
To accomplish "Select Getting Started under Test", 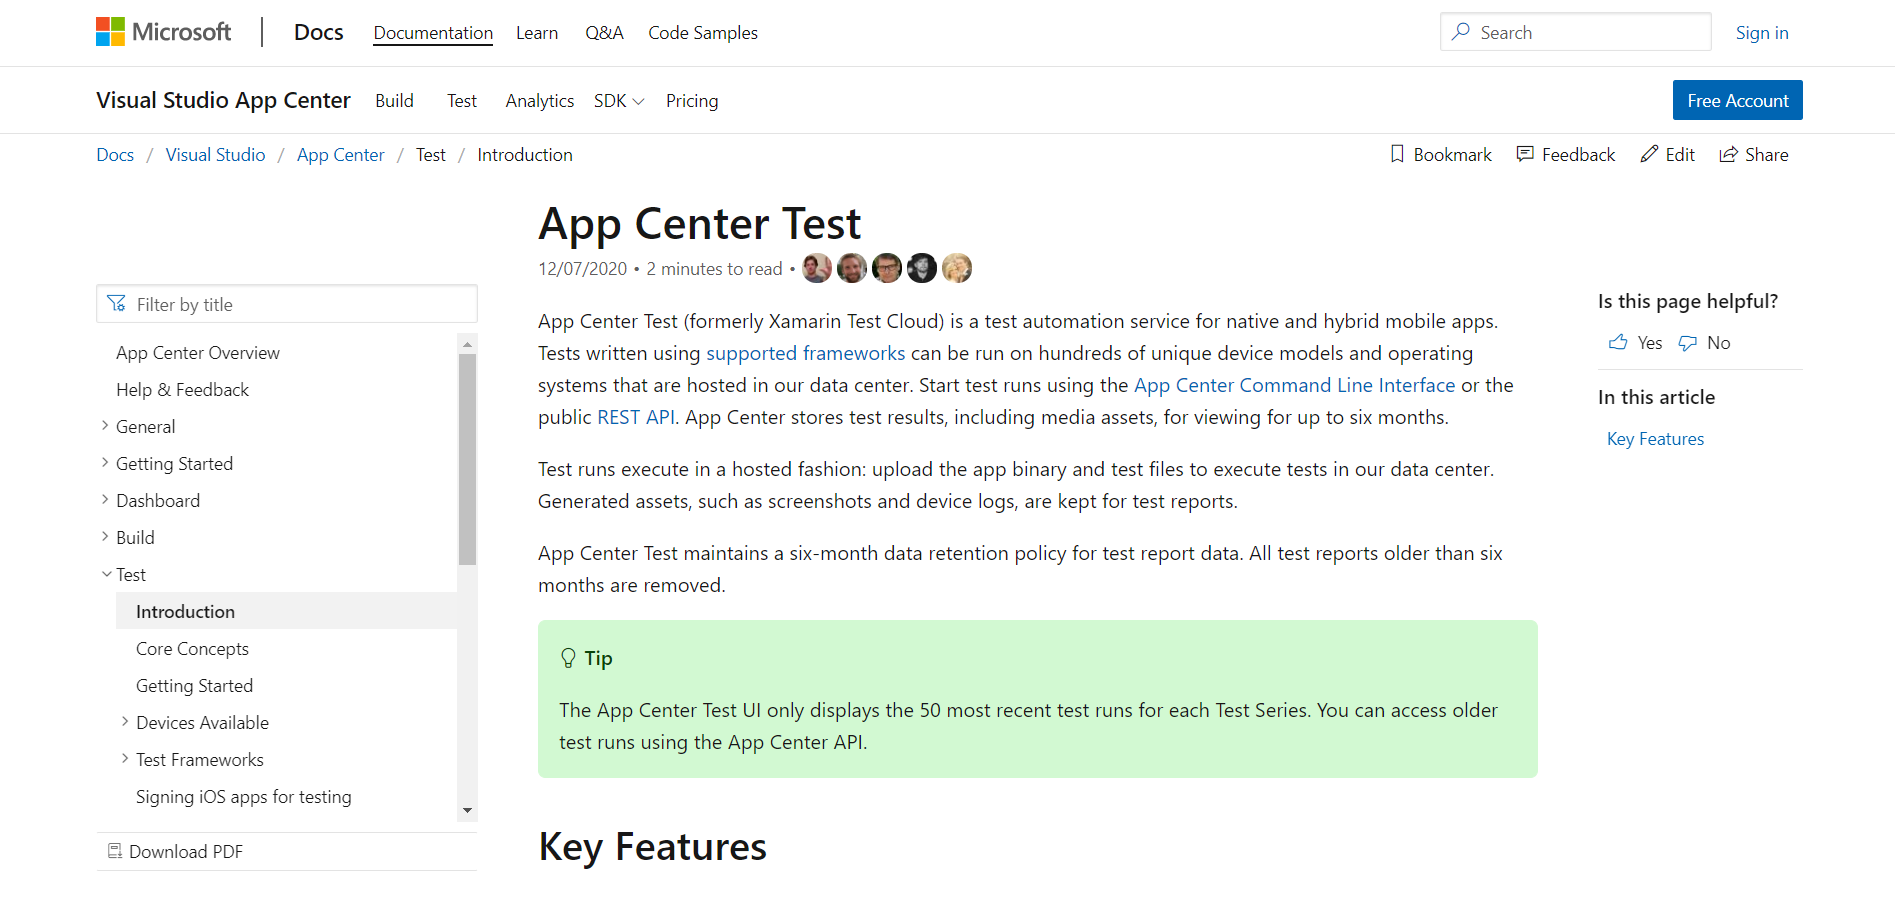I will click(194, 685).
